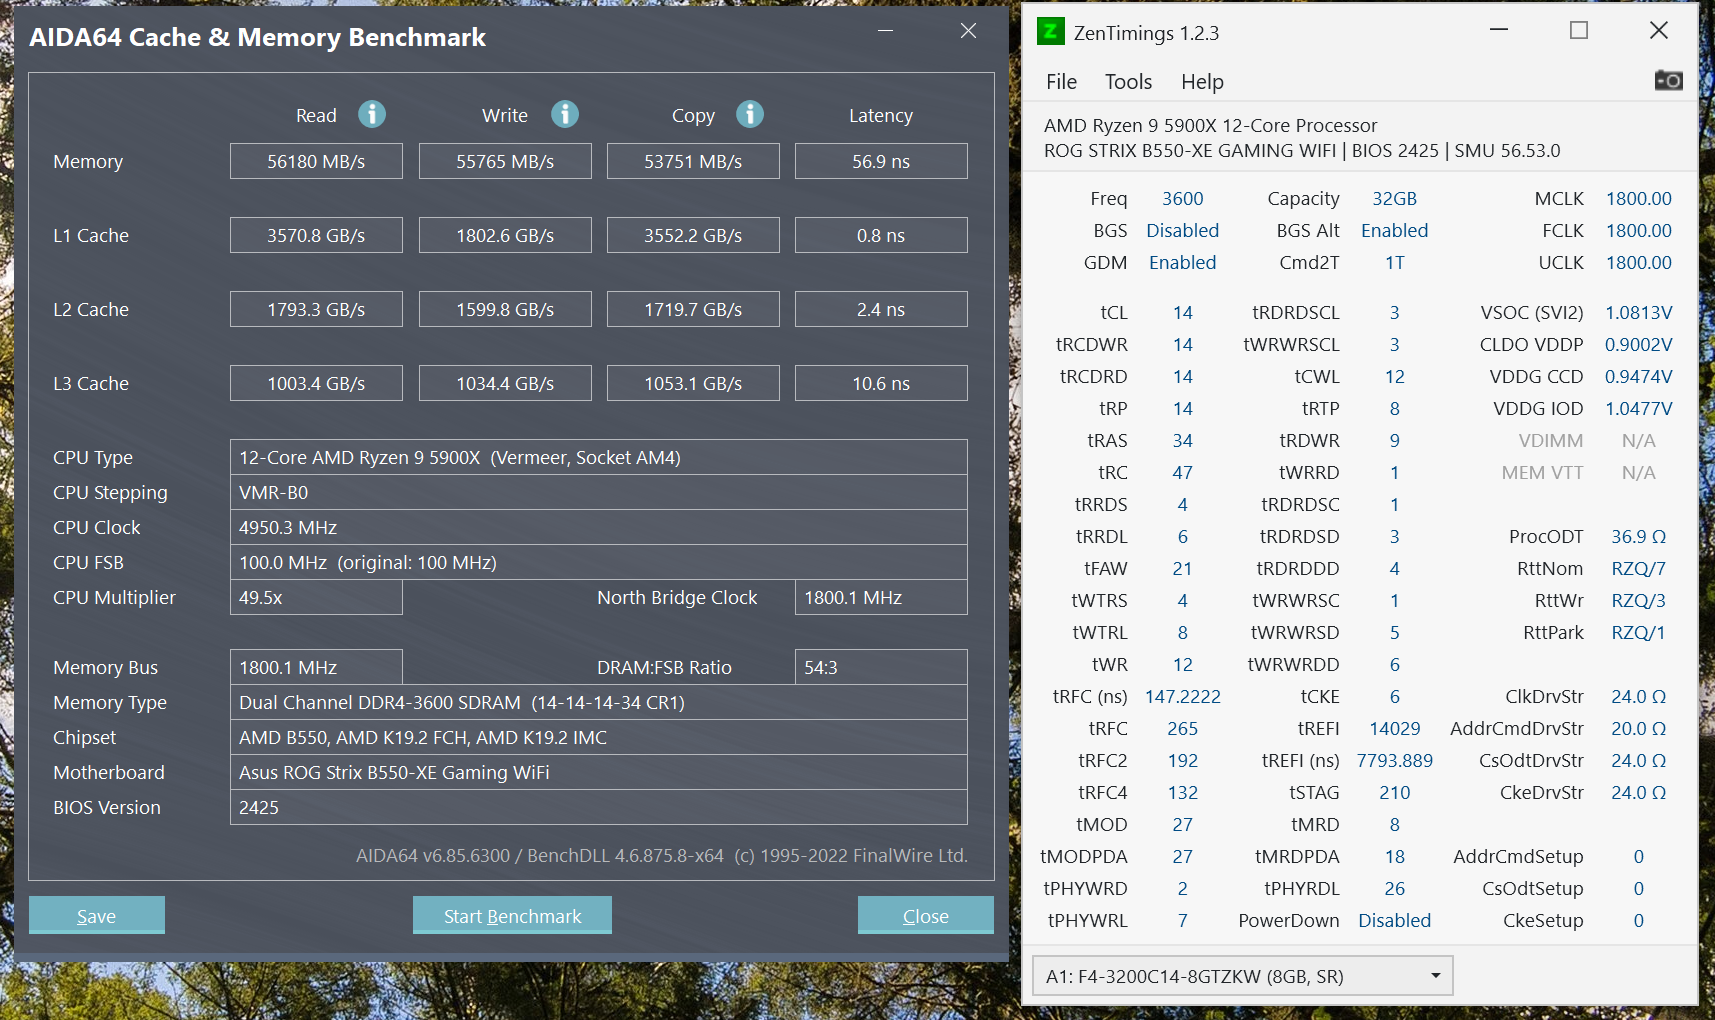Select the Memory Write value 55765 MB/s
This screenshot has width=1715, height=1020.
pyautogui.click(x=505, y=161)
